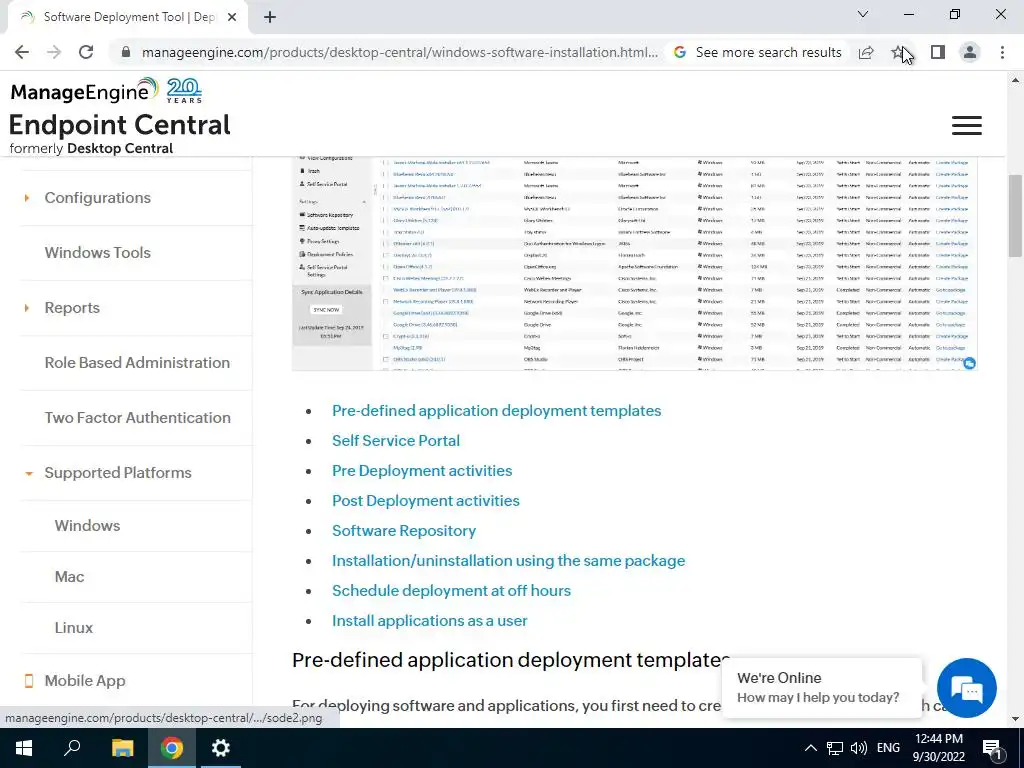Viewport: 1024px width, 768px height.
Task: Open Chrome three-dot menu
Action: (1002, 52)
